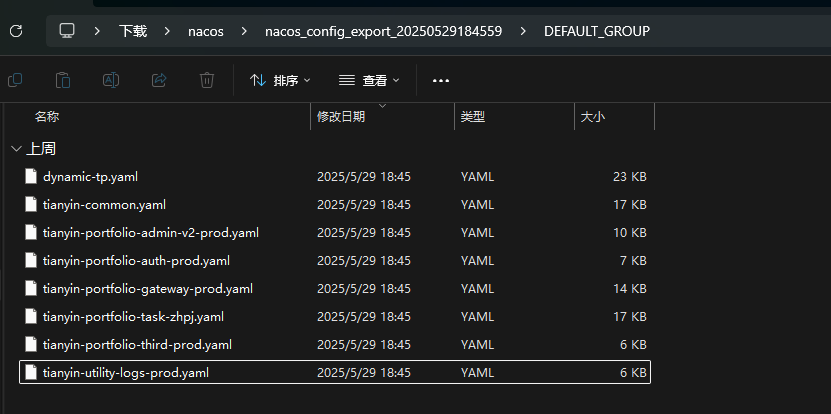Collapse the 上周 group

tap(15, 148)
